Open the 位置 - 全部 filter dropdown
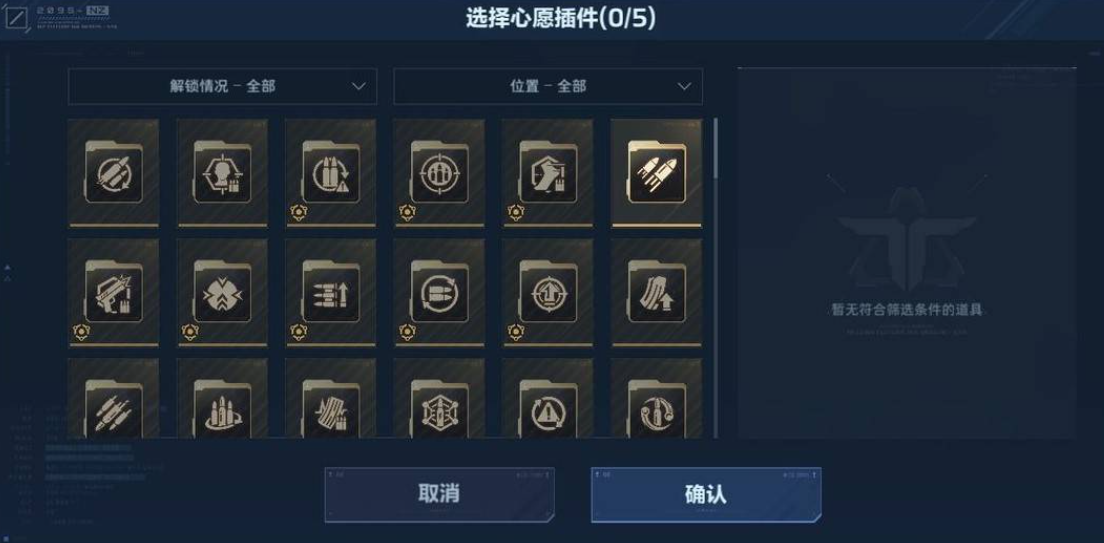Viewport: 1104px width, 543px height. [x=548, y=86]
